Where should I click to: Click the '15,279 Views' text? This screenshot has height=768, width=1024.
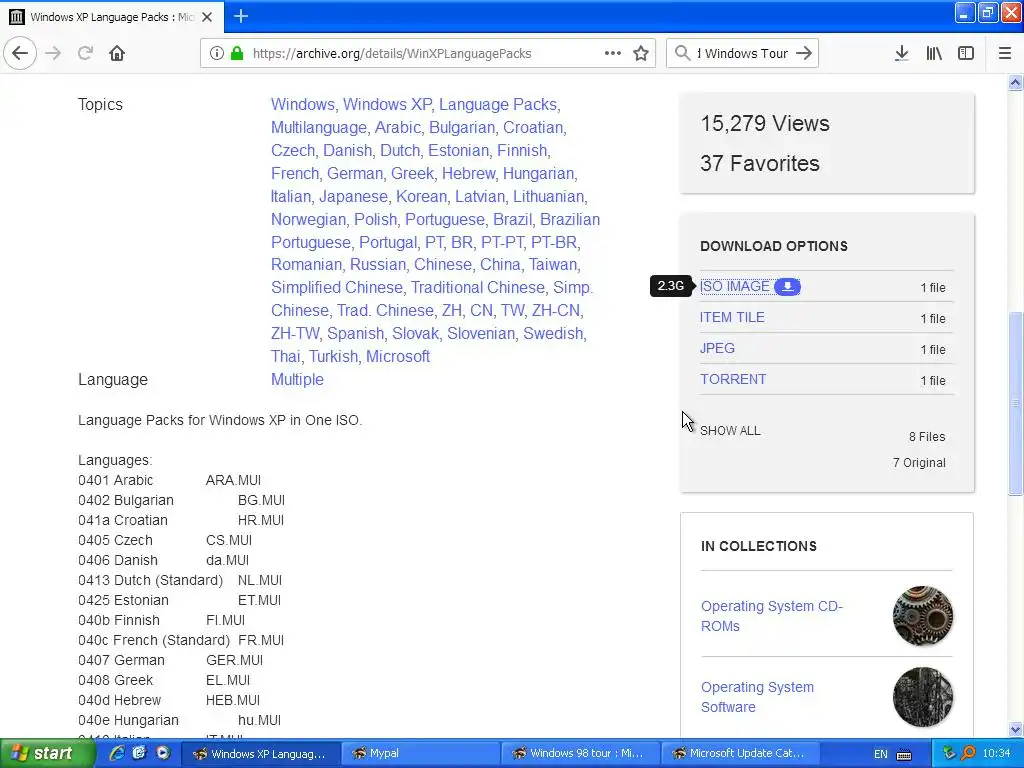pos(765,123)
